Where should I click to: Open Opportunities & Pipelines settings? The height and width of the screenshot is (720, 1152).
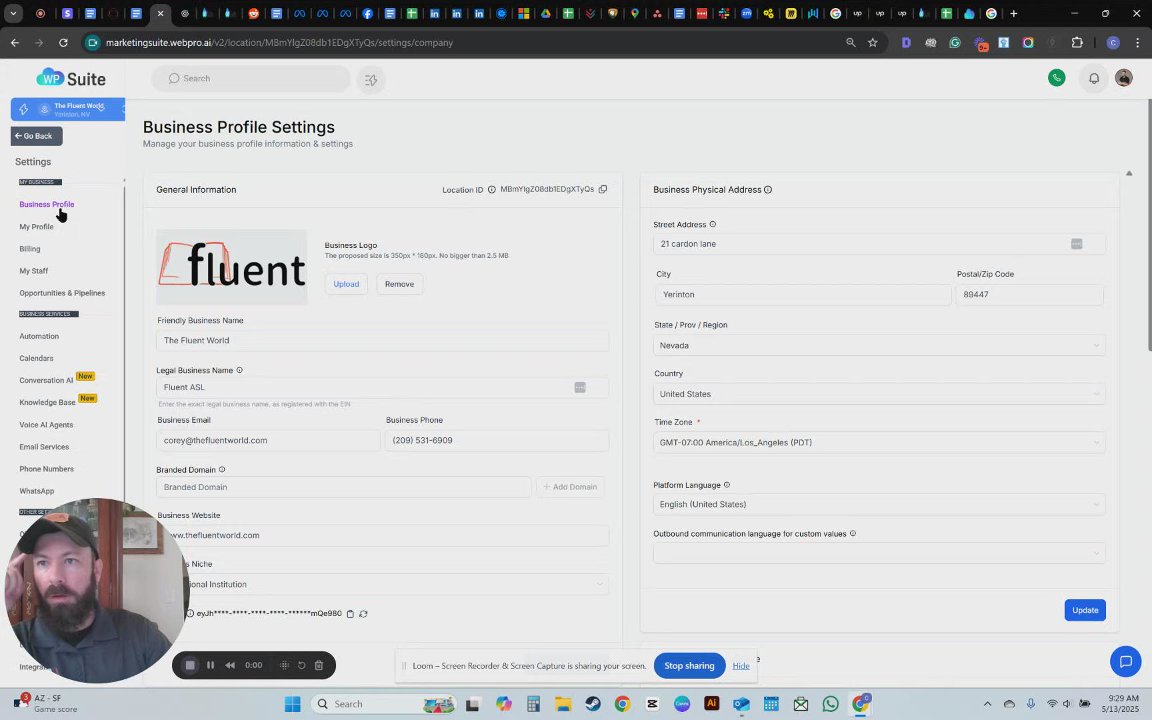[62, 292]
